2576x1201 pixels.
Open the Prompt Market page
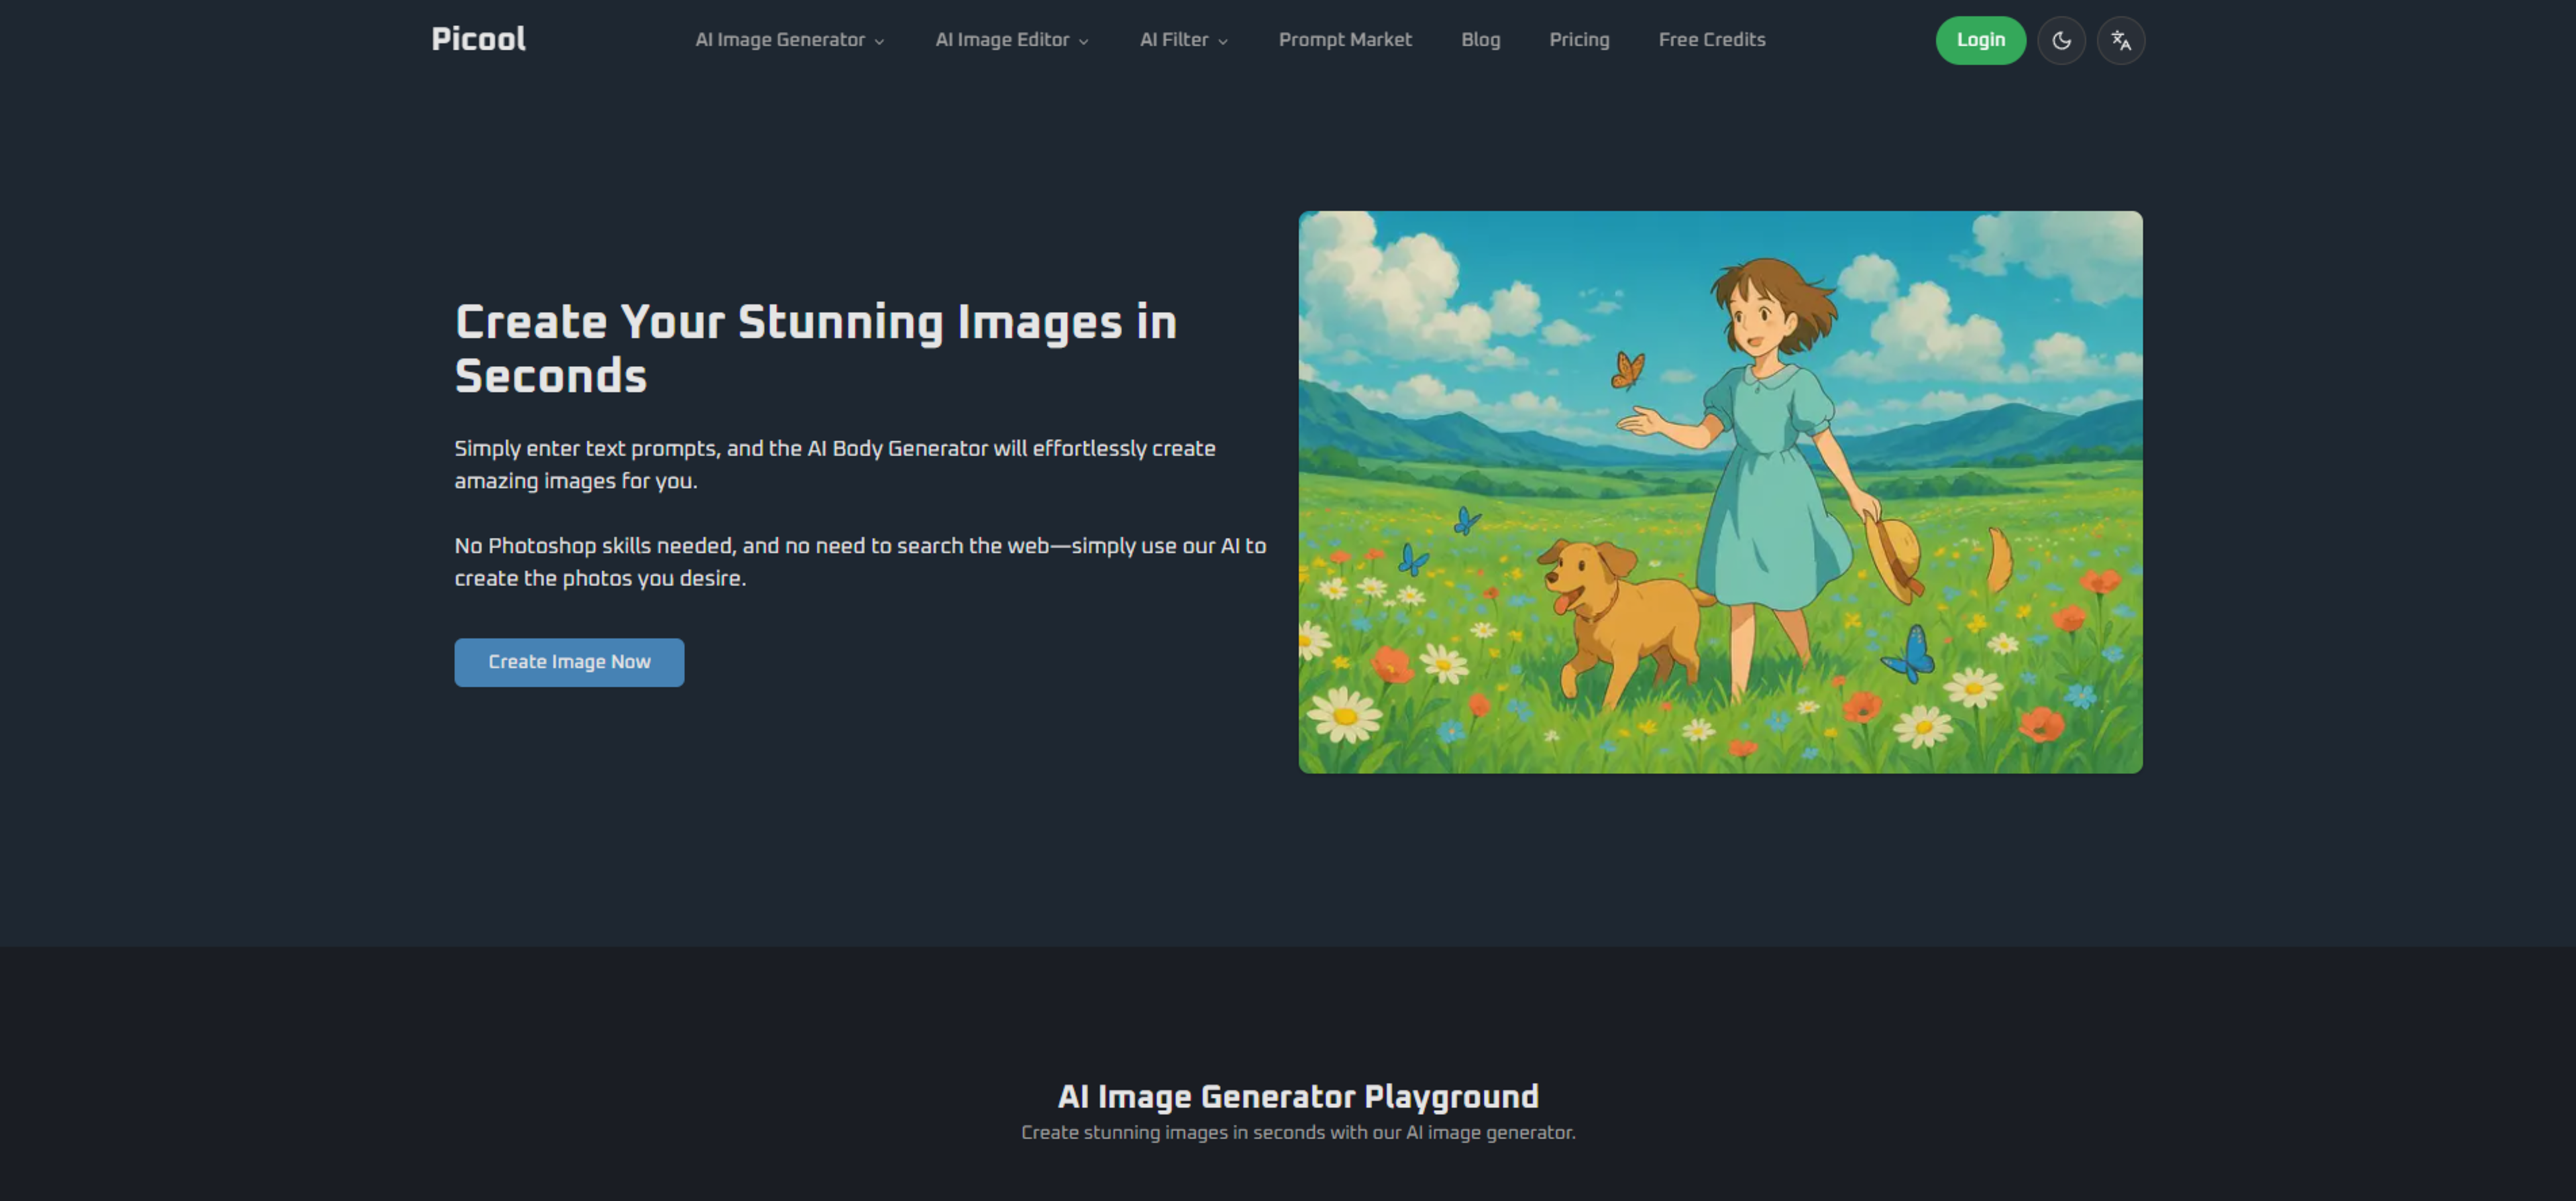pyautogui.click(x=1344, y=40)
